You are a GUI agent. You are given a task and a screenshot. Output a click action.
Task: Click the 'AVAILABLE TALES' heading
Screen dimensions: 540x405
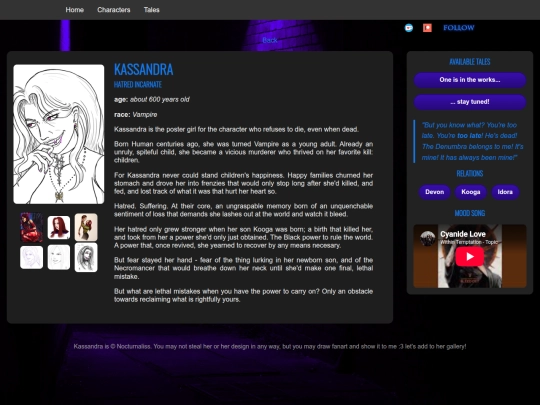coord(470,62)
